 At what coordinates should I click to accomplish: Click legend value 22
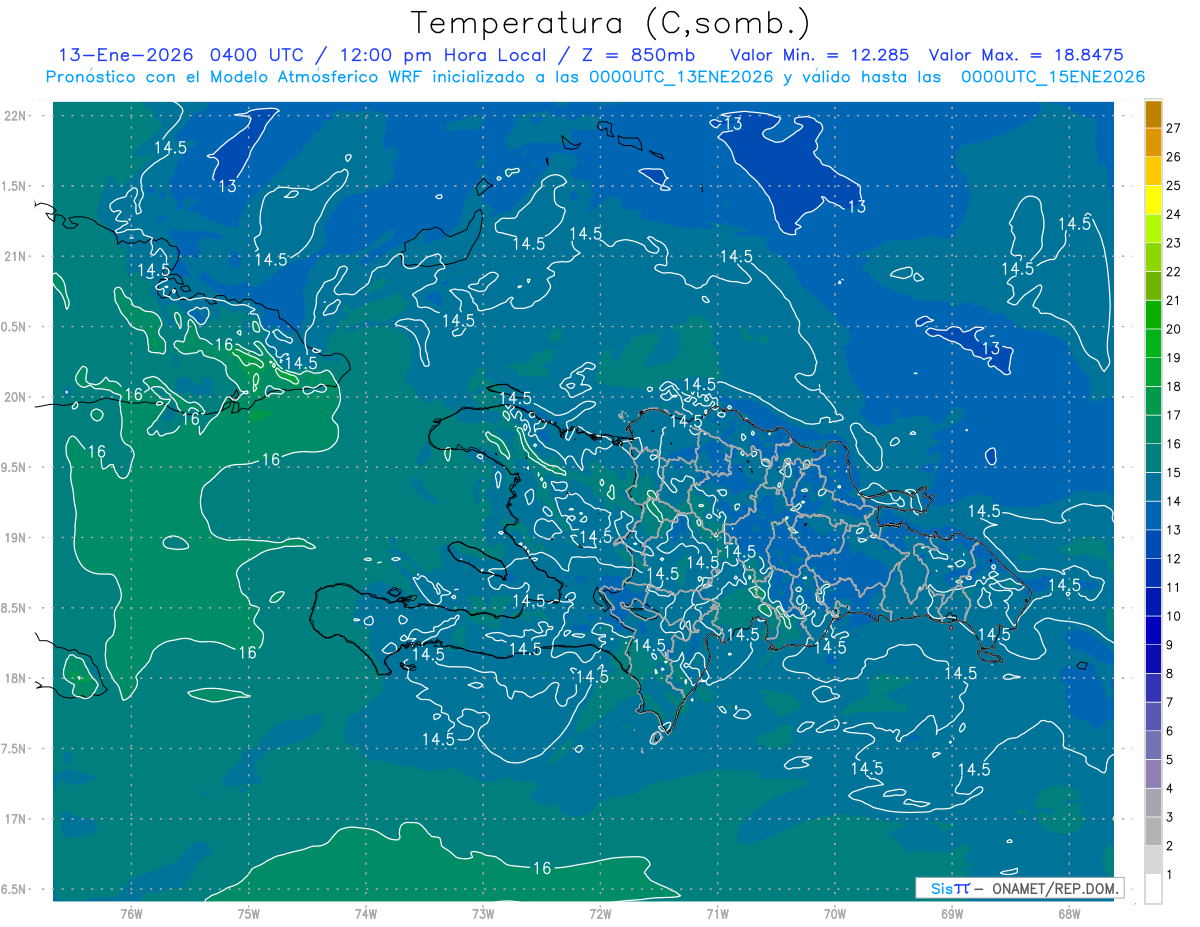tap(1174, 272)
